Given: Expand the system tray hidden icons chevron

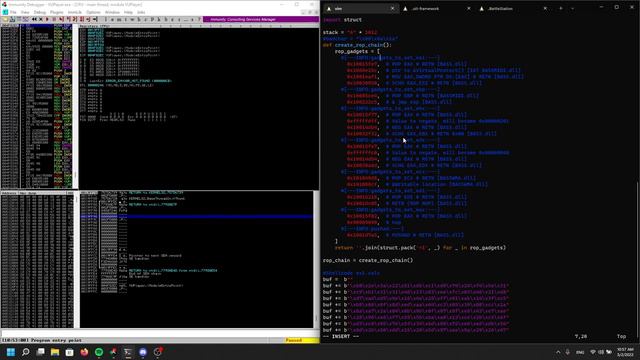Looking at the screenshot, I should (558, 352).
